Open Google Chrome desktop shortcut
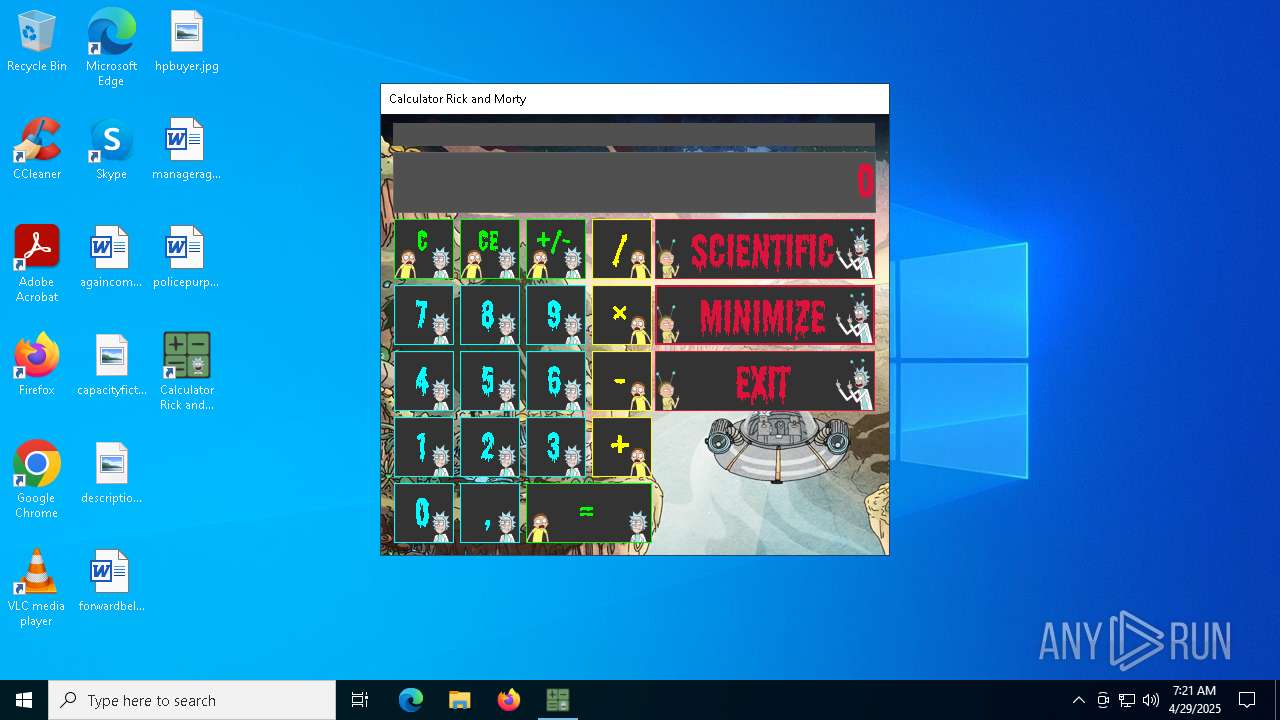The width and height of the screenshot is (1280, 720). click(37, 480)
